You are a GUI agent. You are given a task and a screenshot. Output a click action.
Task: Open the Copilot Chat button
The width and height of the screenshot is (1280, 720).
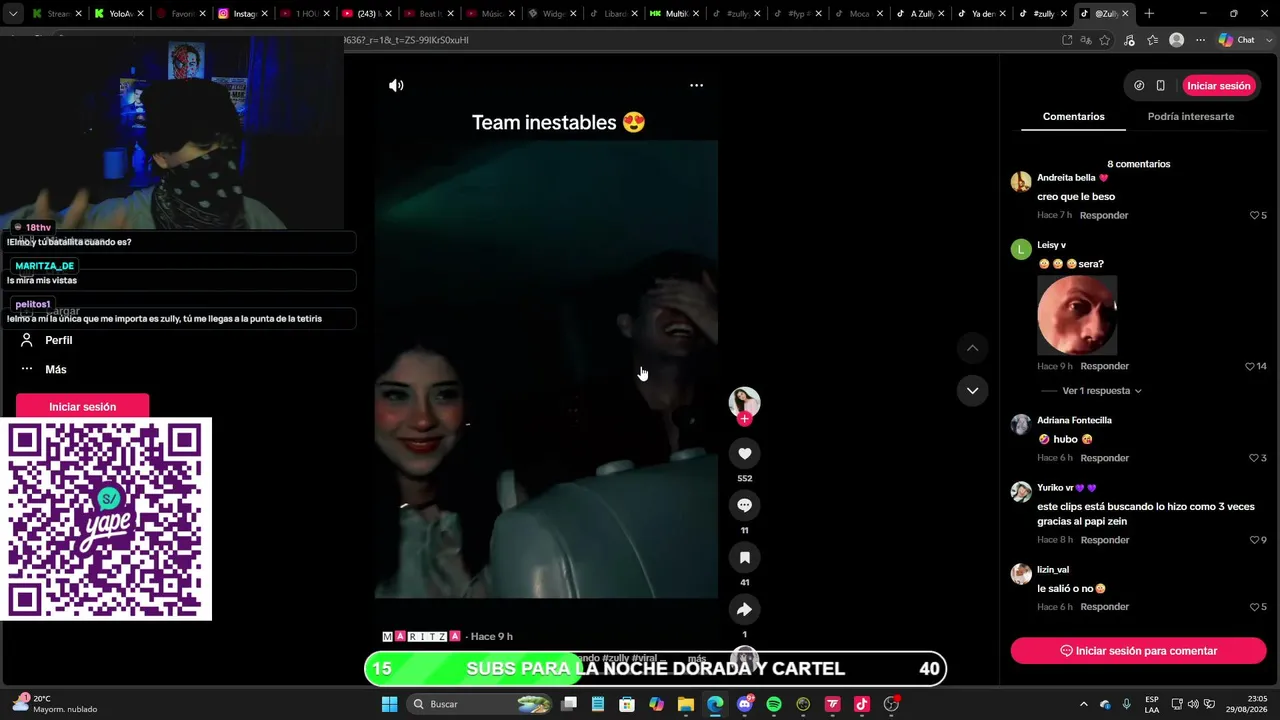coord(1237,40)
